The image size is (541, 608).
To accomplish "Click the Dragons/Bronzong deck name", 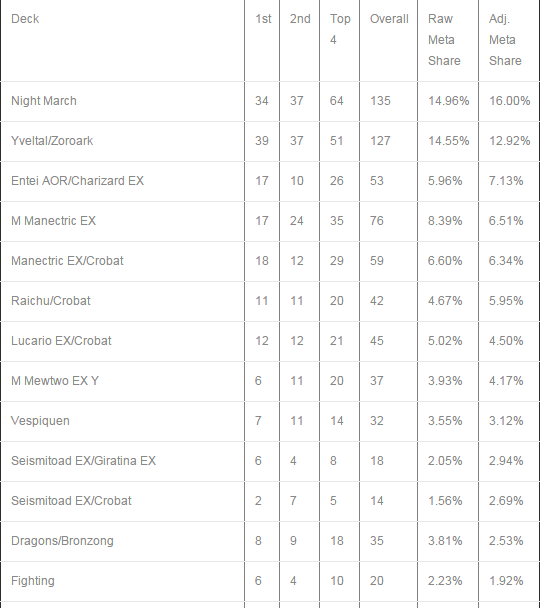I will pyautogui.click(x=62, y=541).
